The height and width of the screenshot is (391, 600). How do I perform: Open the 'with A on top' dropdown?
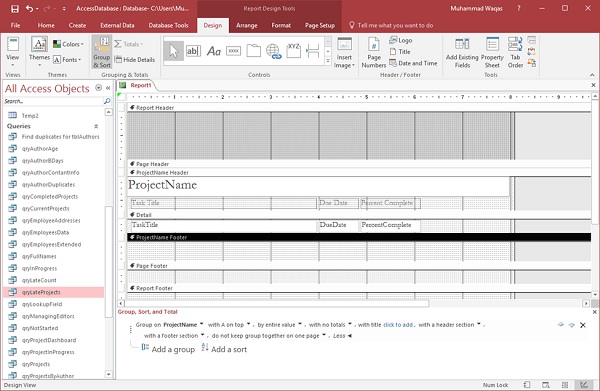click(x=229, y=324)
